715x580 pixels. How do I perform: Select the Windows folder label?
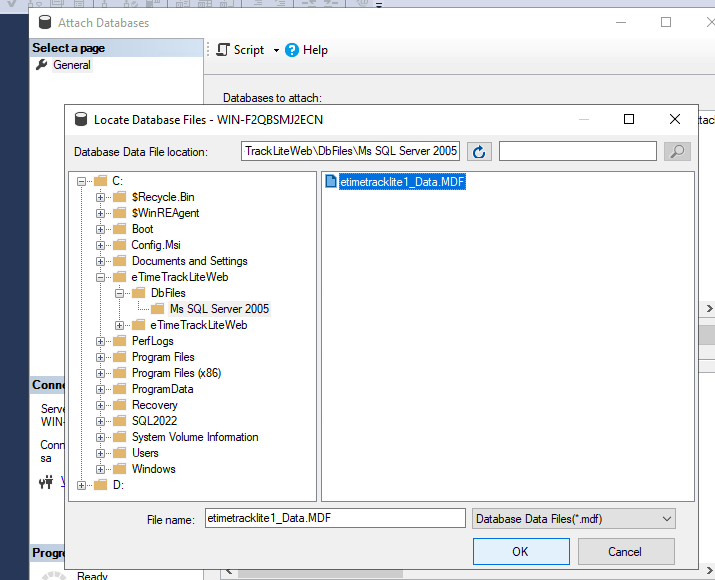click(153, 469)
